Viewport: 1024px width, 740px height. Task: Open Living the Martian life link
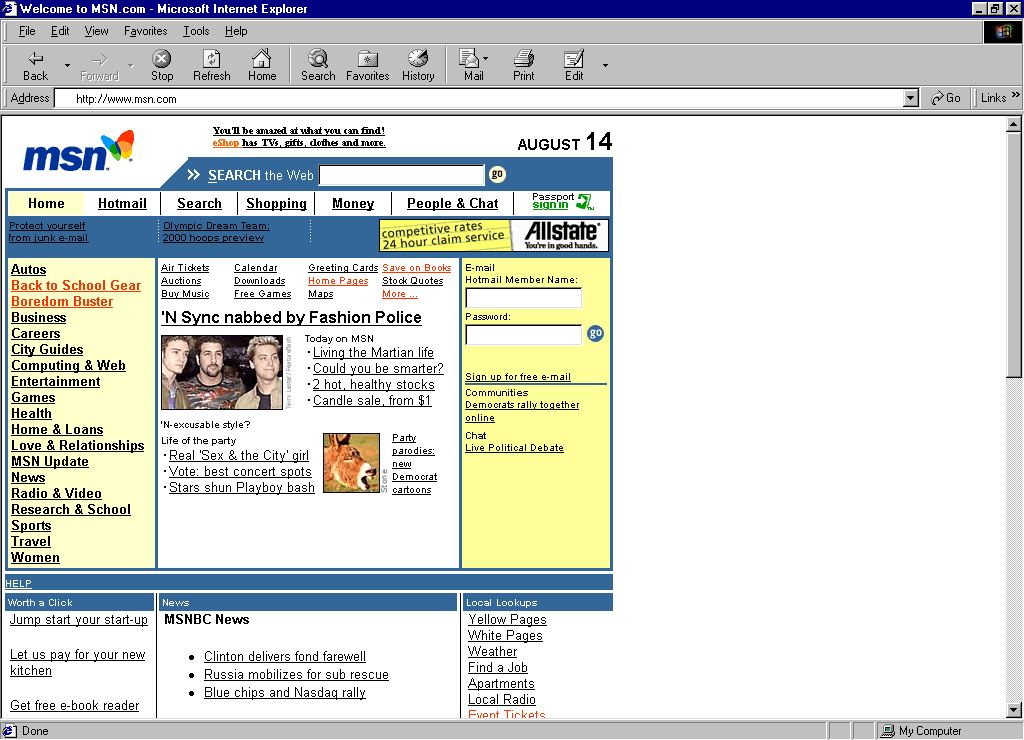373,353
